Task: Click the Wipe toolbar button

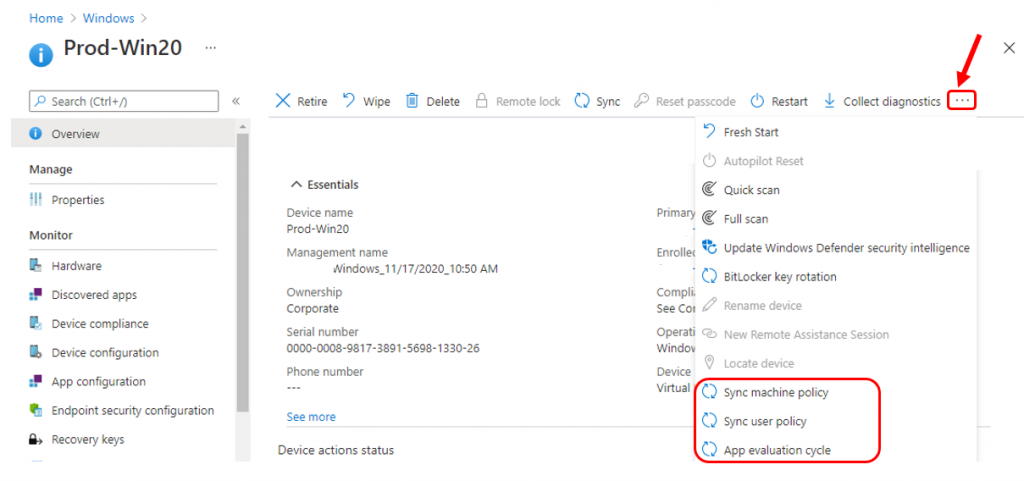Action: [x=366, y=101]
